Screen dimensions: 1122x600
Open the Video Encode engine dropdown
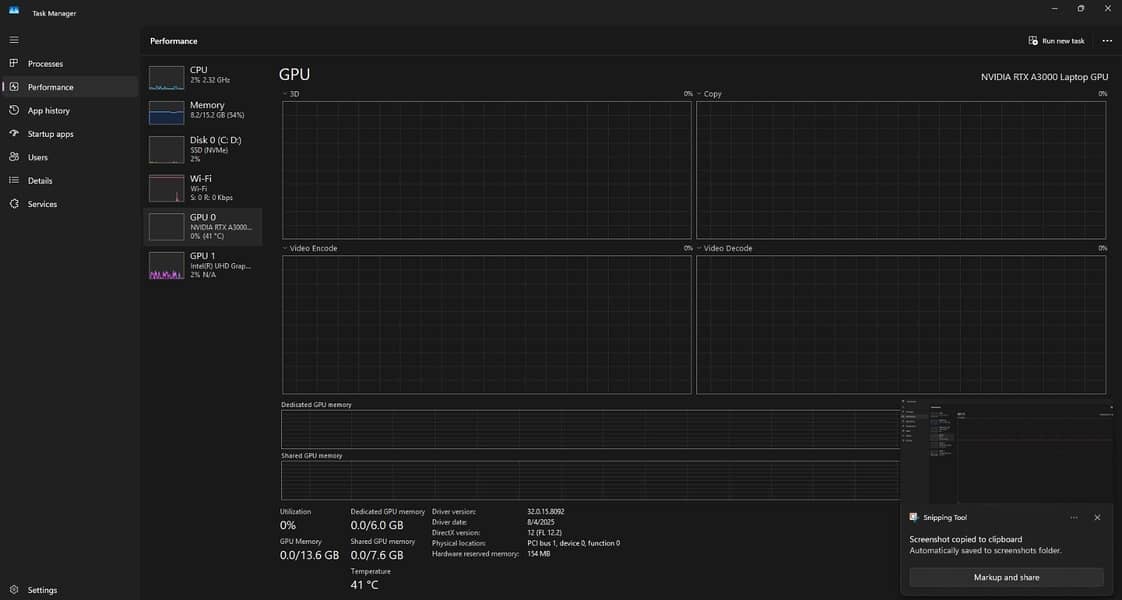coord(285,248)
